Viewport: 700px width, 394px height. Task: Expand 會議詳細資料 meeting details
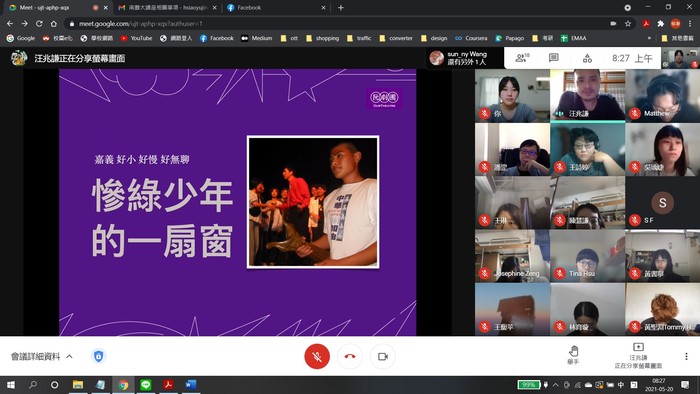coord(42,357)
